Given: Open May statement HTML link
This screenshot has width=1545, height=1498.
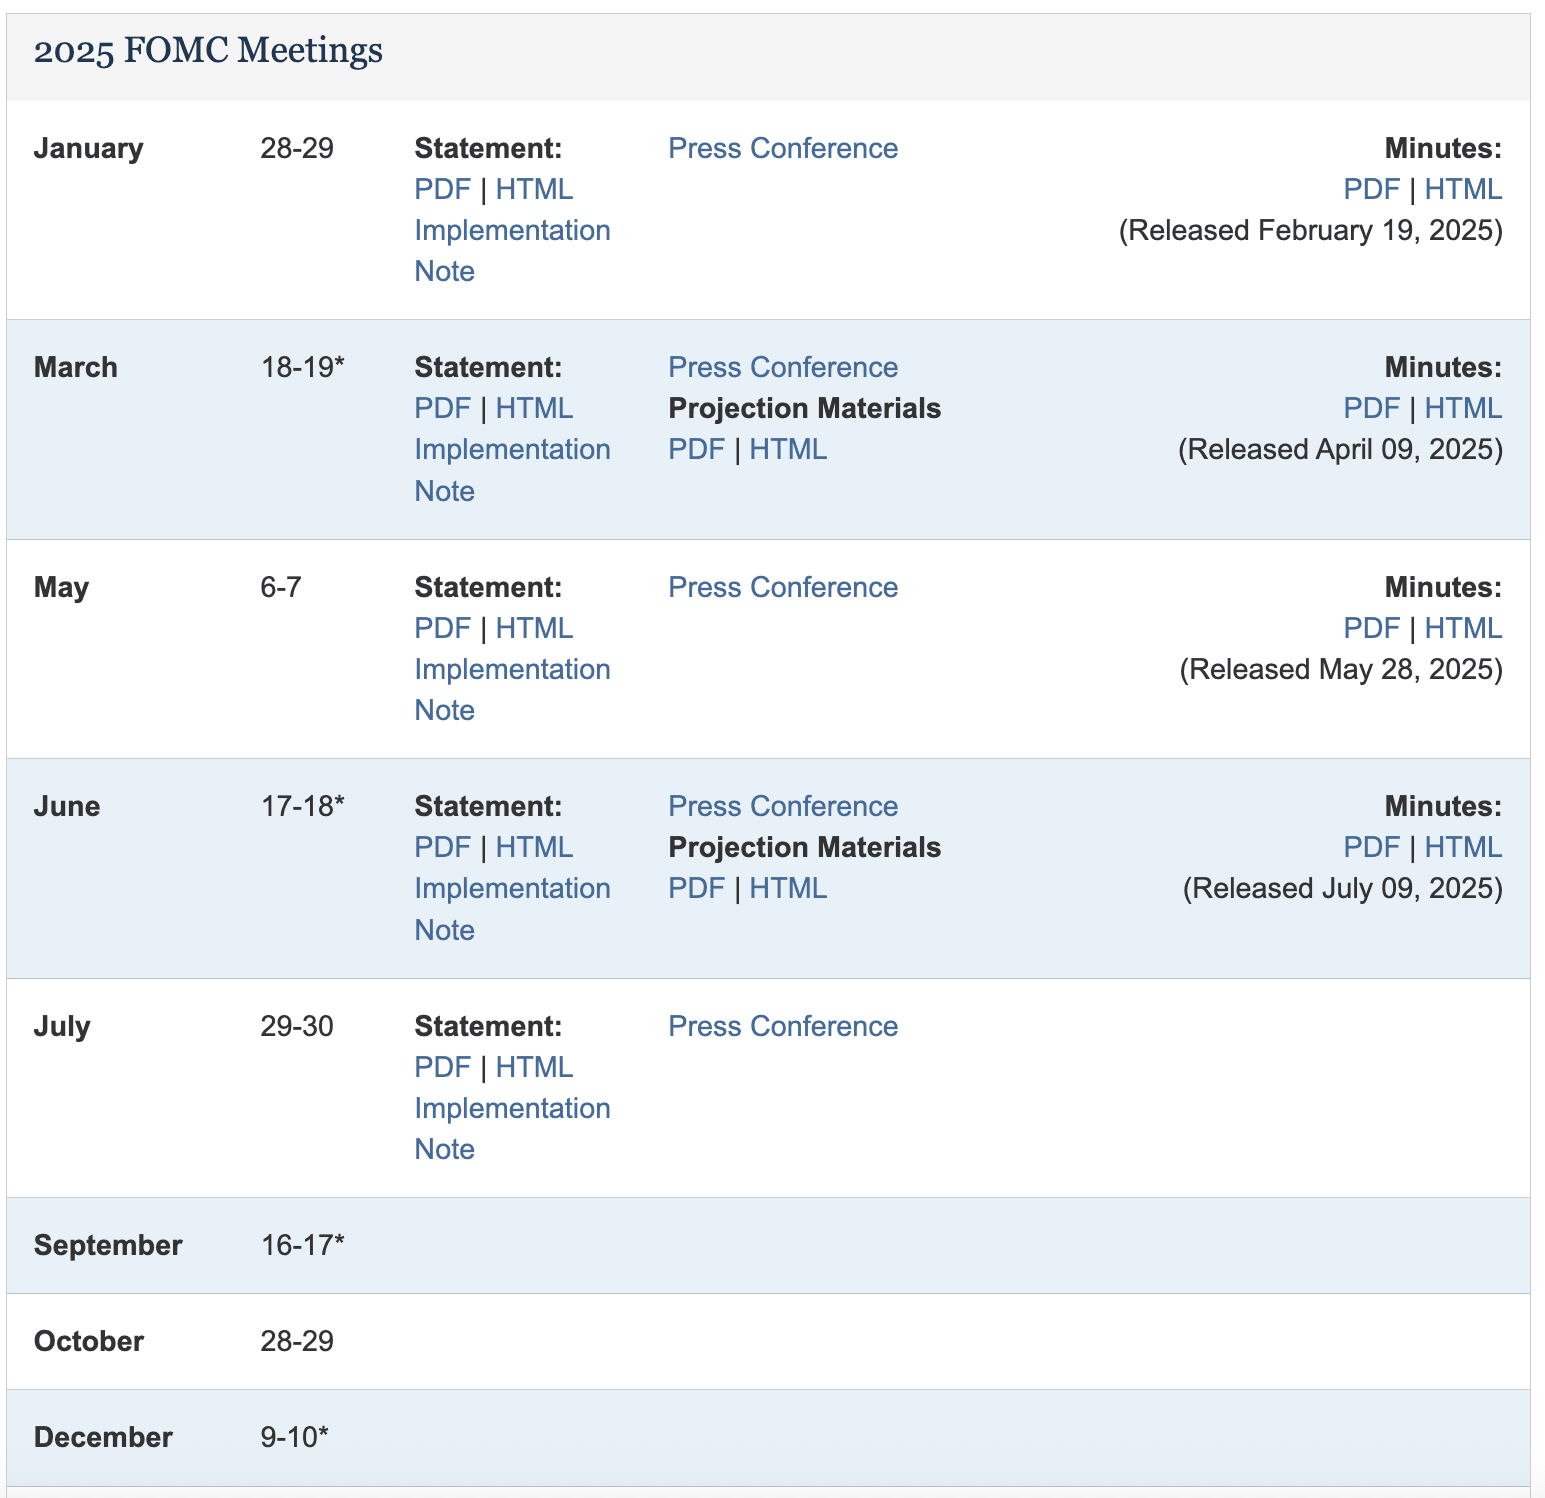Looking at the screenshot, I should pyautogui.click(x=534, y=628).
